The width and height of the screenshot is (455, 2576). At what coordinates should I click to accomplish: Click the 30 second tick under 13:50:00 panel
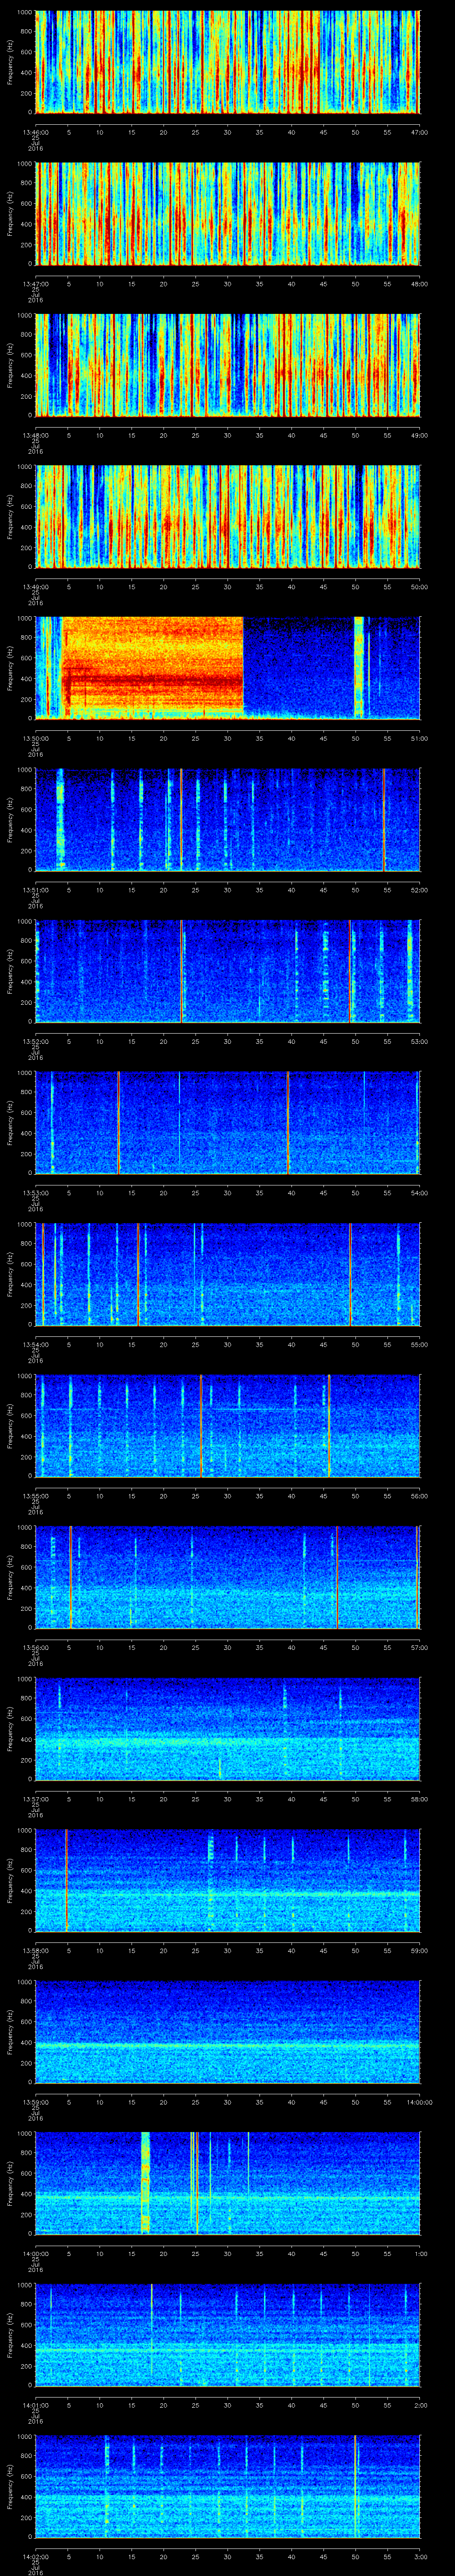(228, 739)
